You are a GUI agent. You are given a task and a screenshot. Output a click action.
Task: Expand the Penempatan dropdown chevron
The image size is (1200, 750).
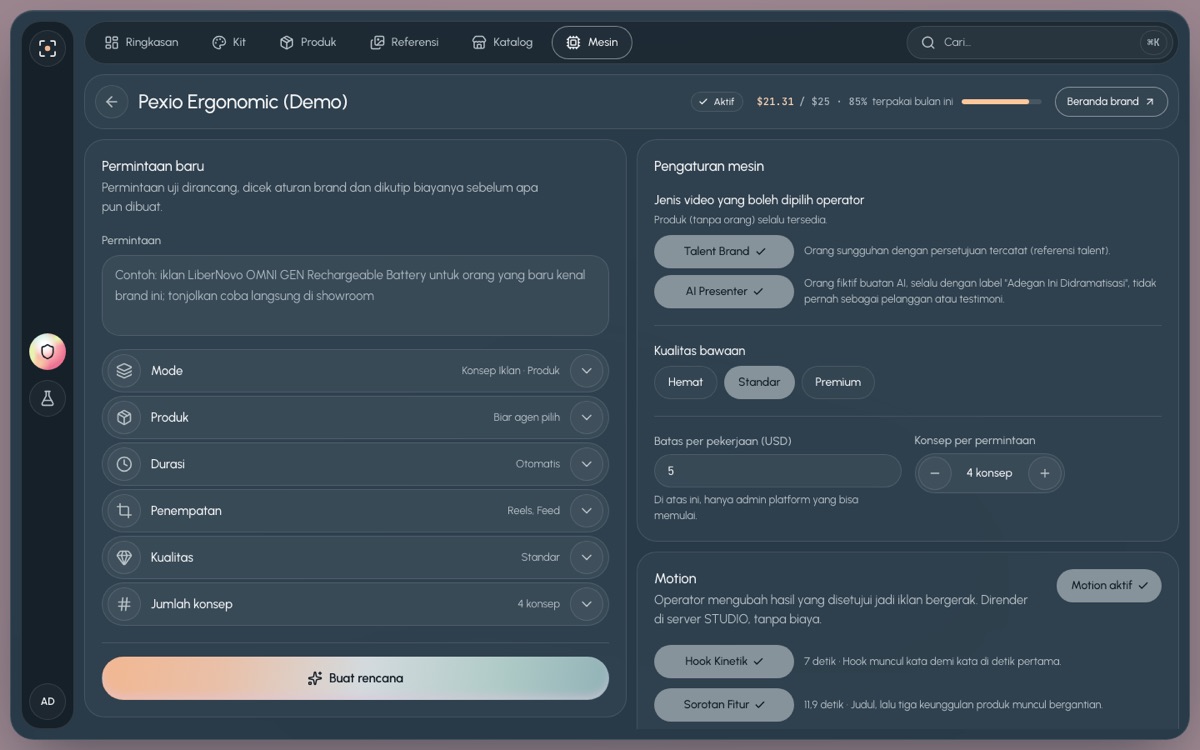point(587,511)
